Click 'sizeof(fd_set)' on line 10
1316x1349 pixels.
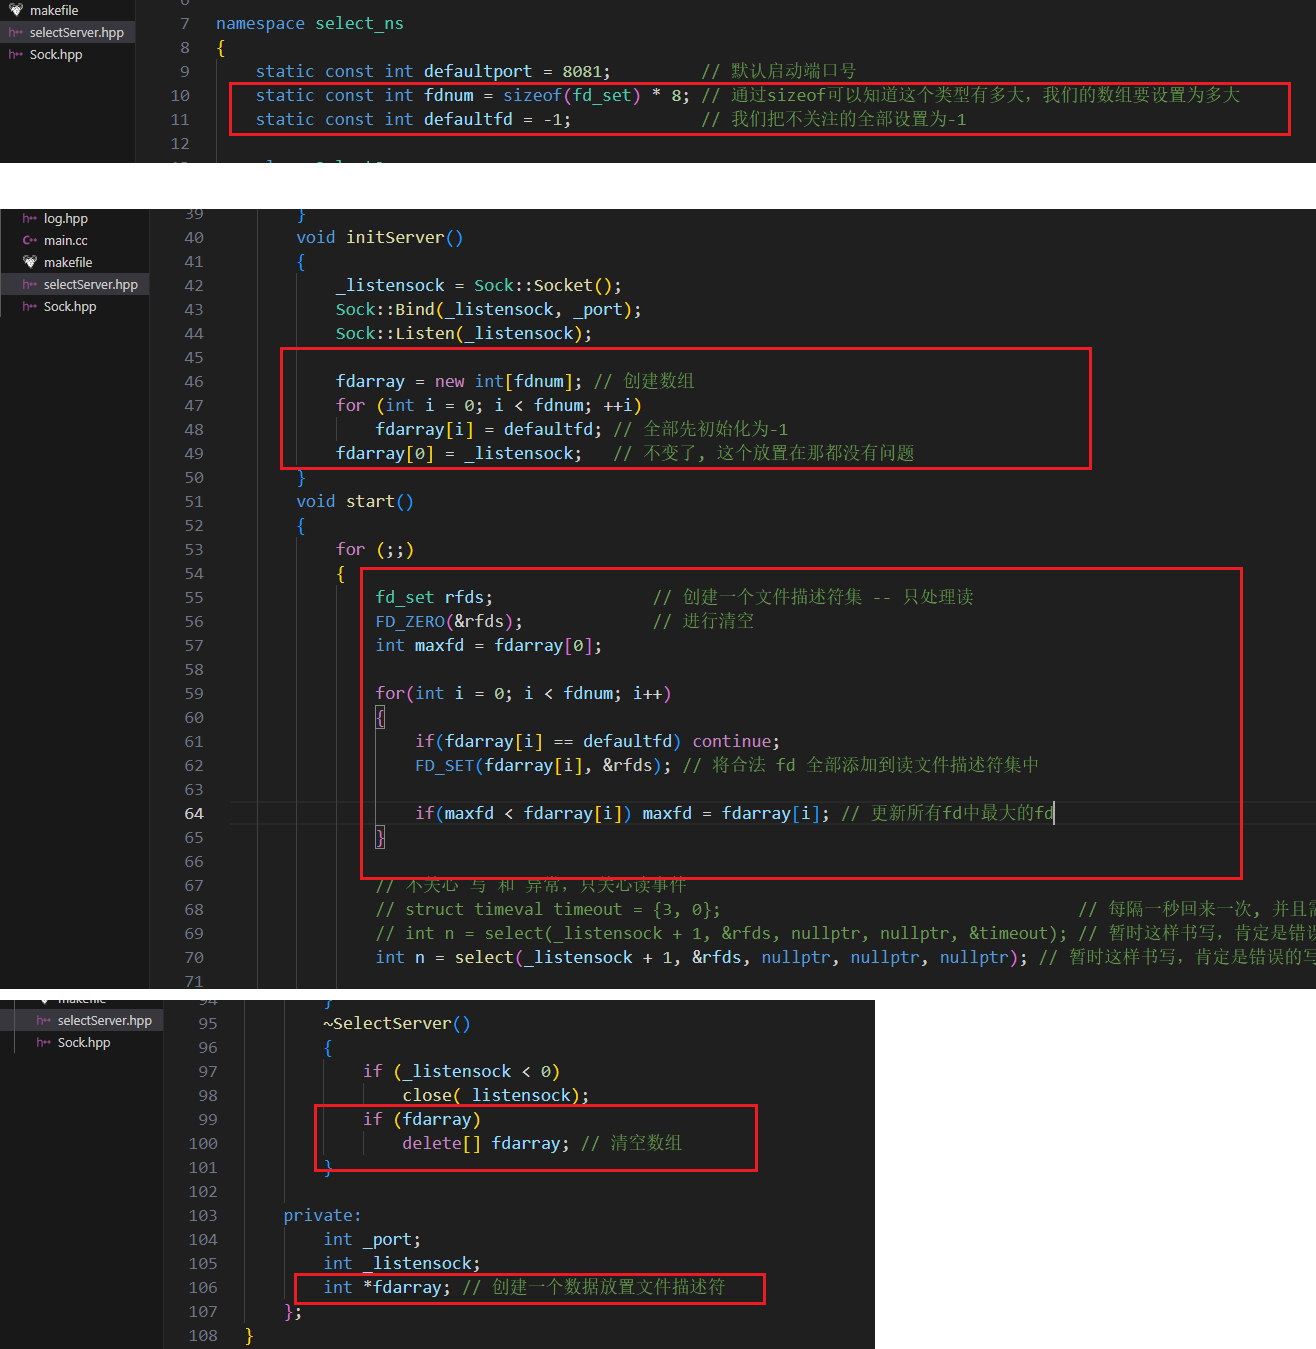(x=572, y=95)
